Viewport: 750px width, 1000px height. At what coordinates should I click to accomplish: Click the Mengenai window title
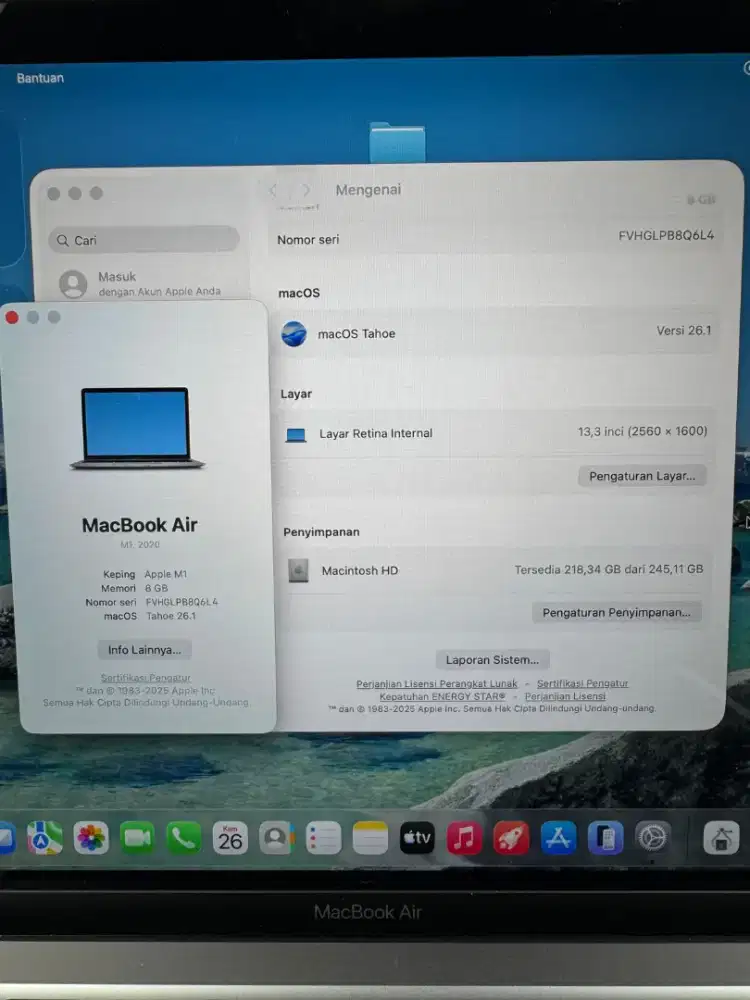tap(369, 189)
